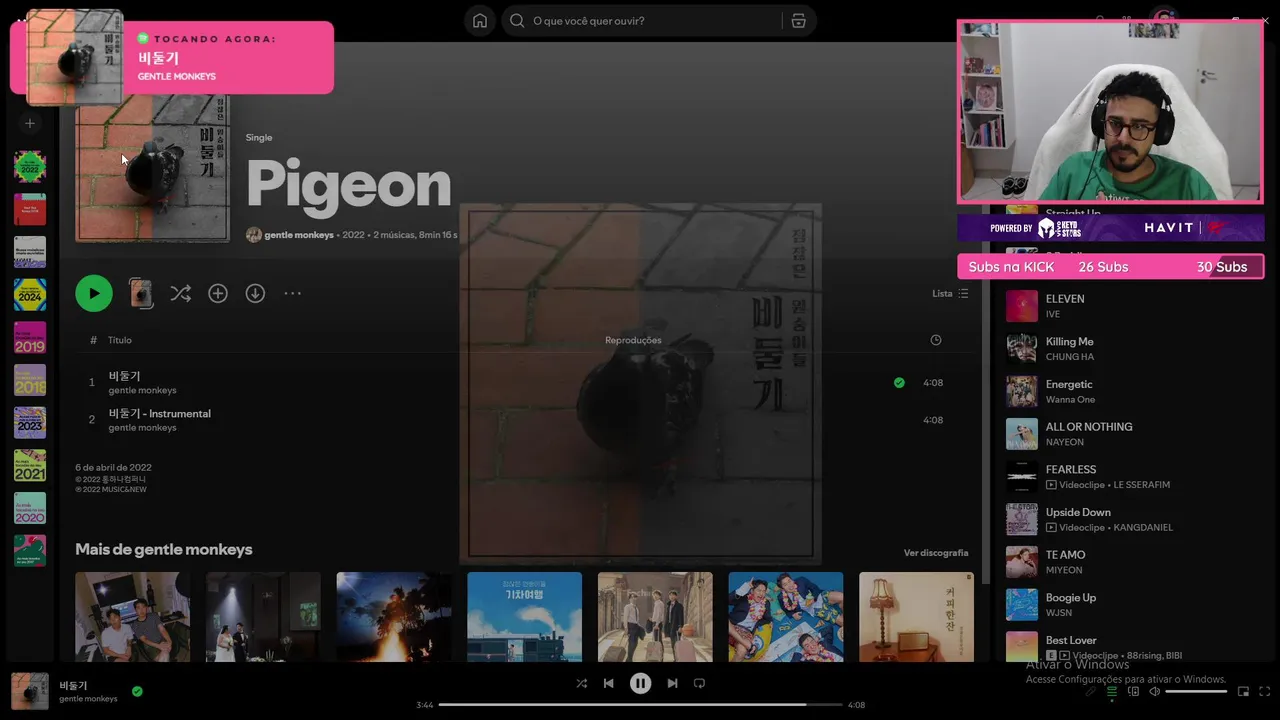Go to Spotify Home via house icon

click(480, 21)
